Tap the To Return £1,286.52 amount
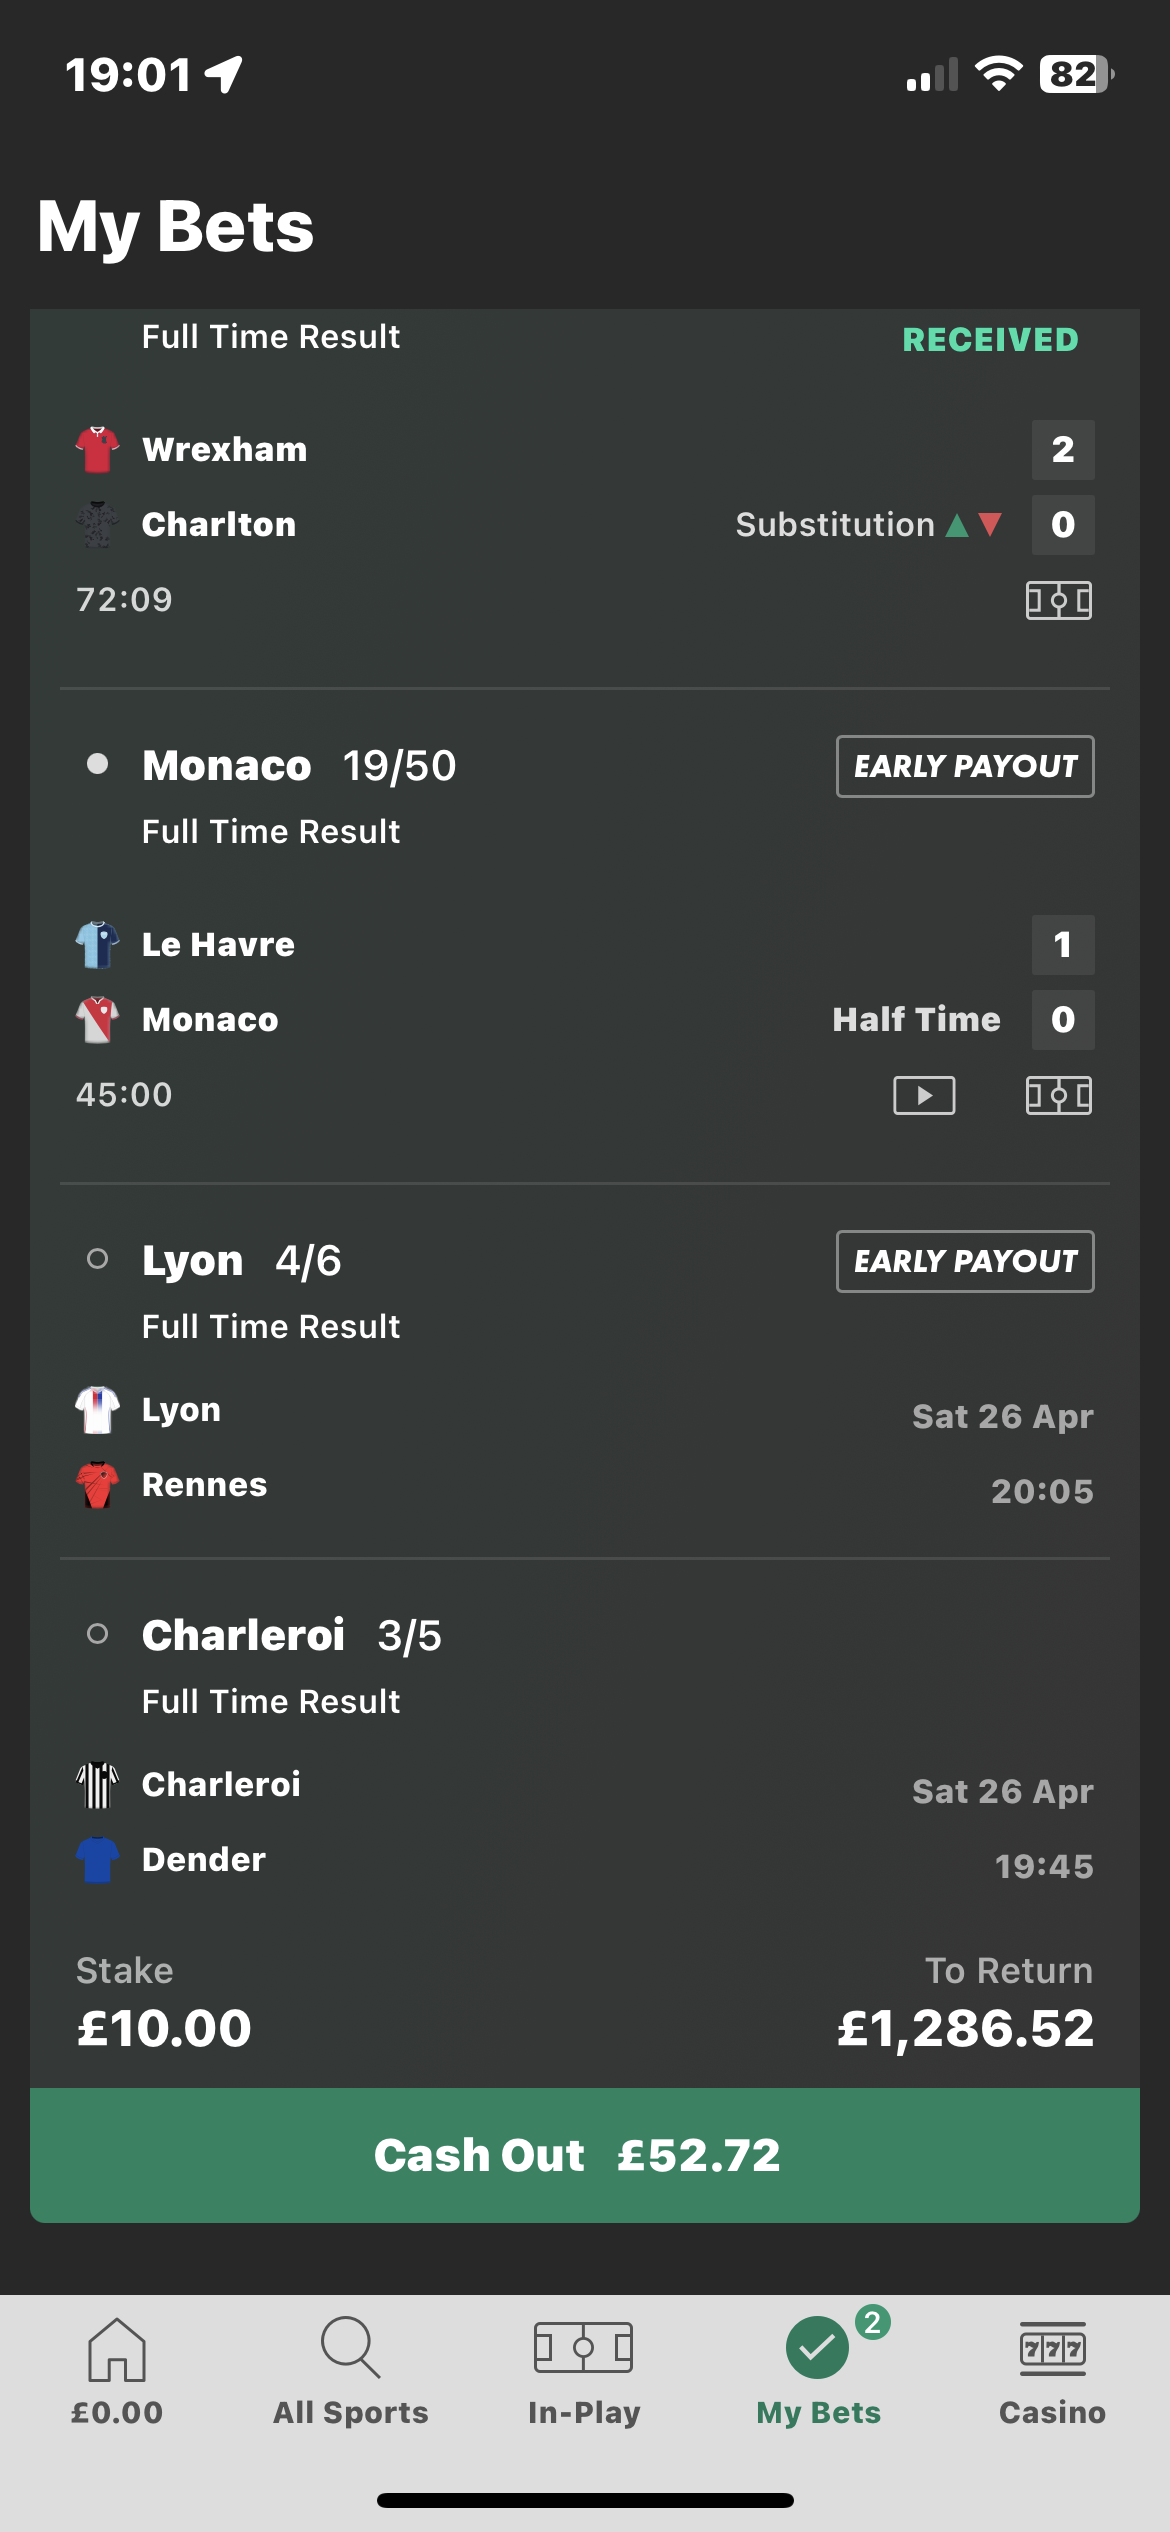Viewport: 1170px width, 2532px height. pyautogui.click(x=965, y=2028)
